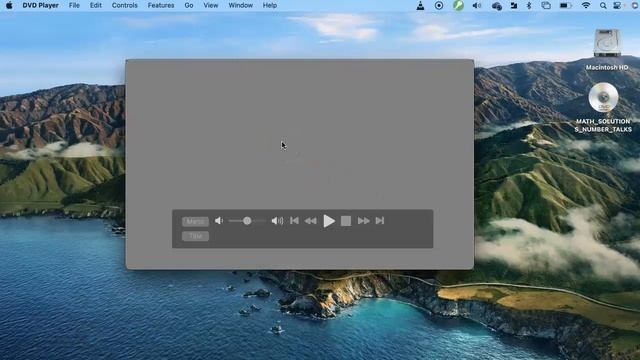
Task: Click the Macintosh HD label text
Action: coord(607,67)
